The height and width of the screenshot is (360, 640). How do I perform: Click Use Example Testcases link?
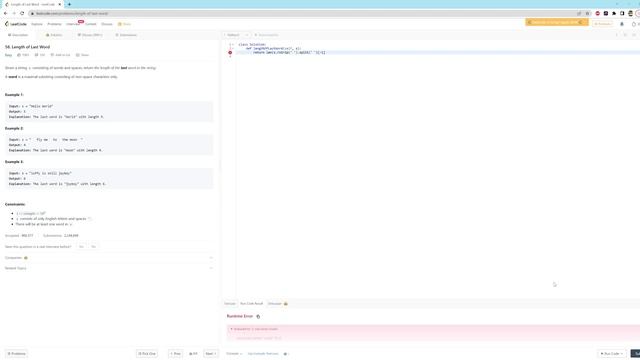(263, 353)
